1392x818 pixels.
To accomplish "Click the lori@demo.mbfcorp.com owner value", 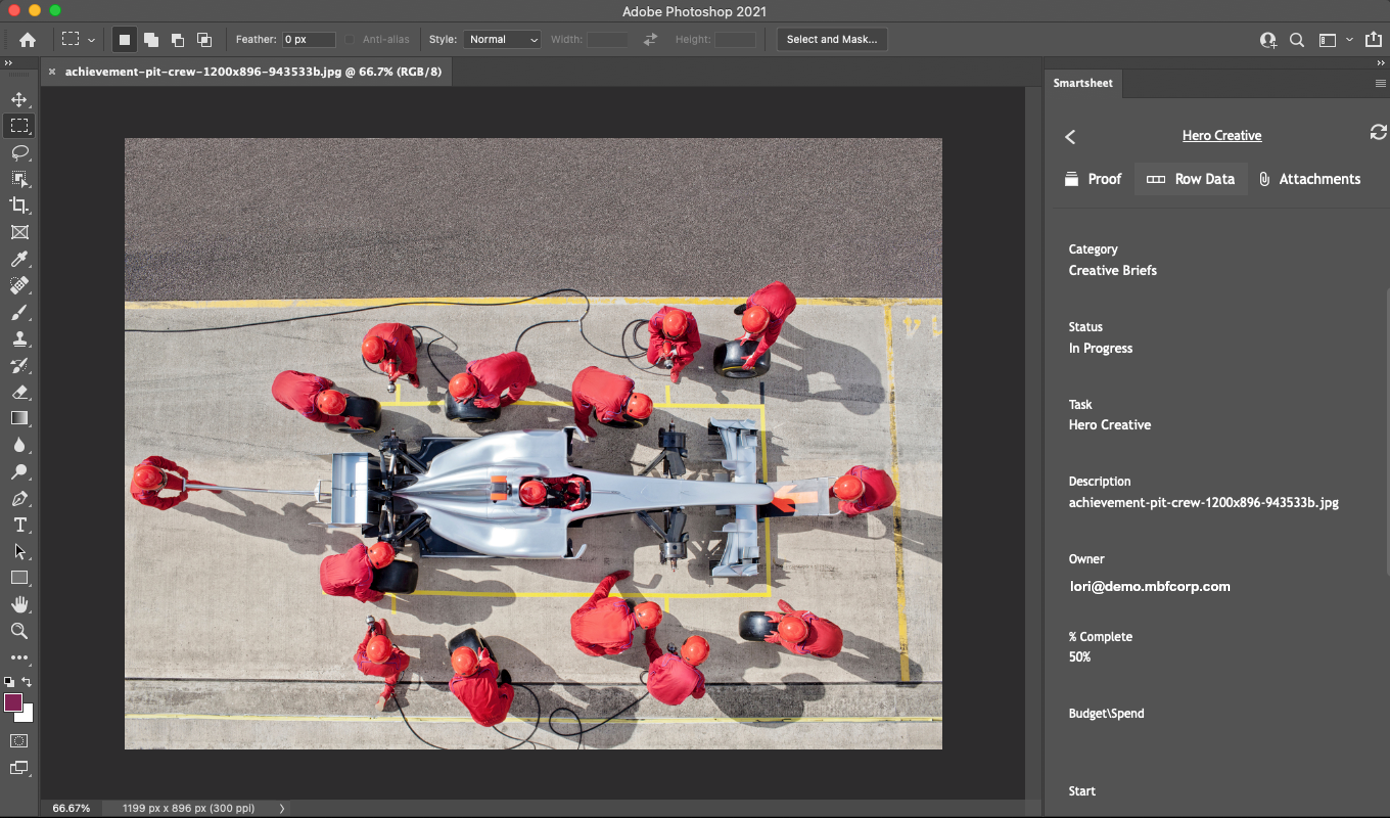I will 1150,587.
